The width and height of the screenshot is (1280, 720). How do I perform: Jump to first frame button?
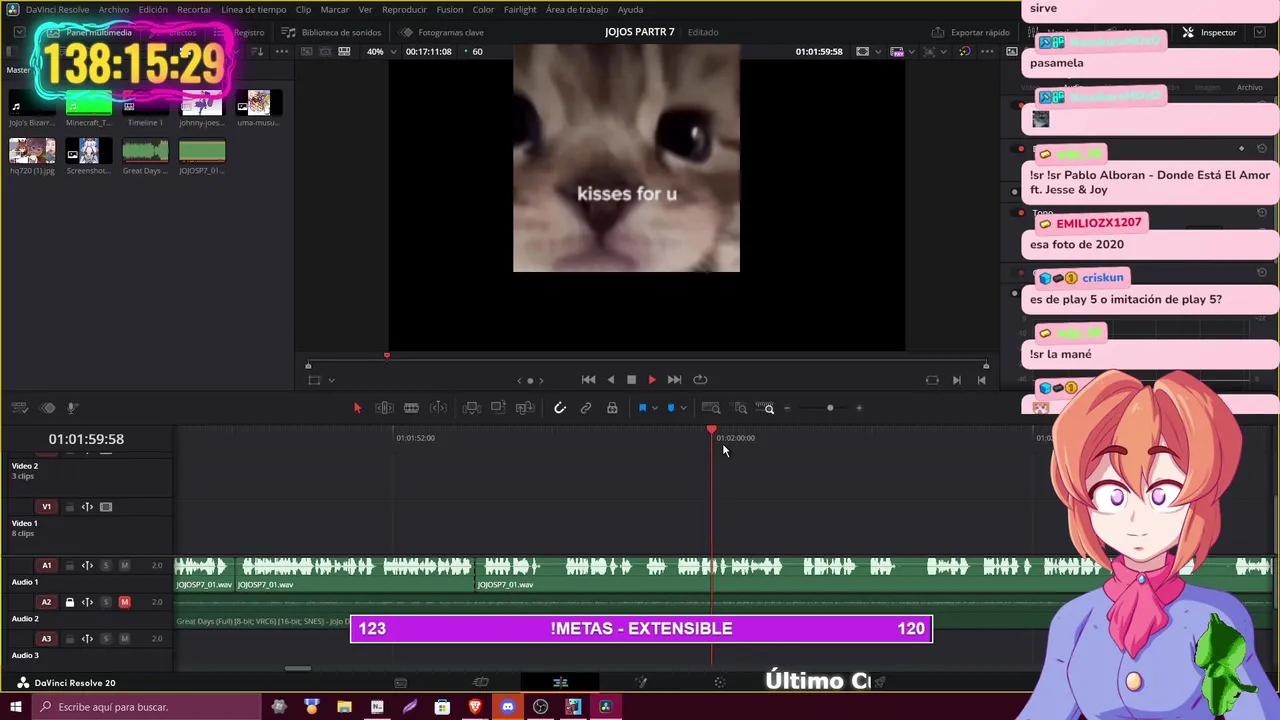[588, 380]
